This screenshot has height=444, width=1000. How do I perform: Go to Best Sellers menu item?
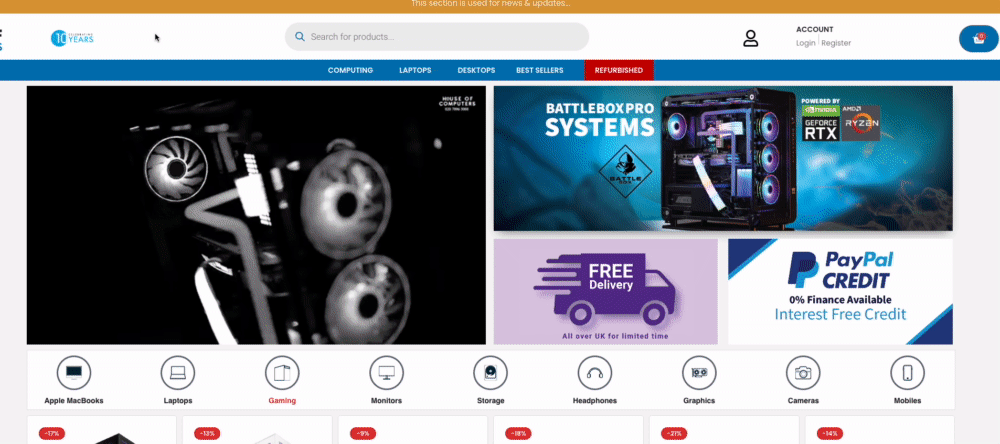pyautogui.click(x=540, y=70)
